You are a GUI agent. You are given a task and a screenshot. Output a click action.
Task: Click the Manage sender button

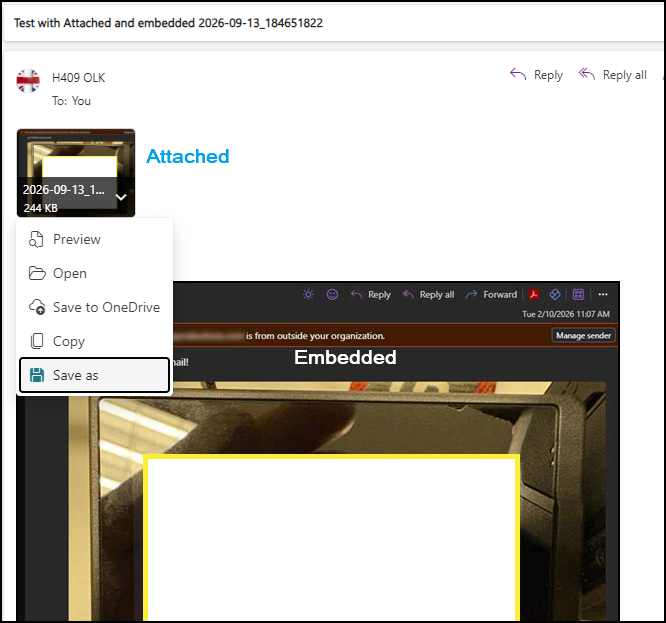point(583,335)
